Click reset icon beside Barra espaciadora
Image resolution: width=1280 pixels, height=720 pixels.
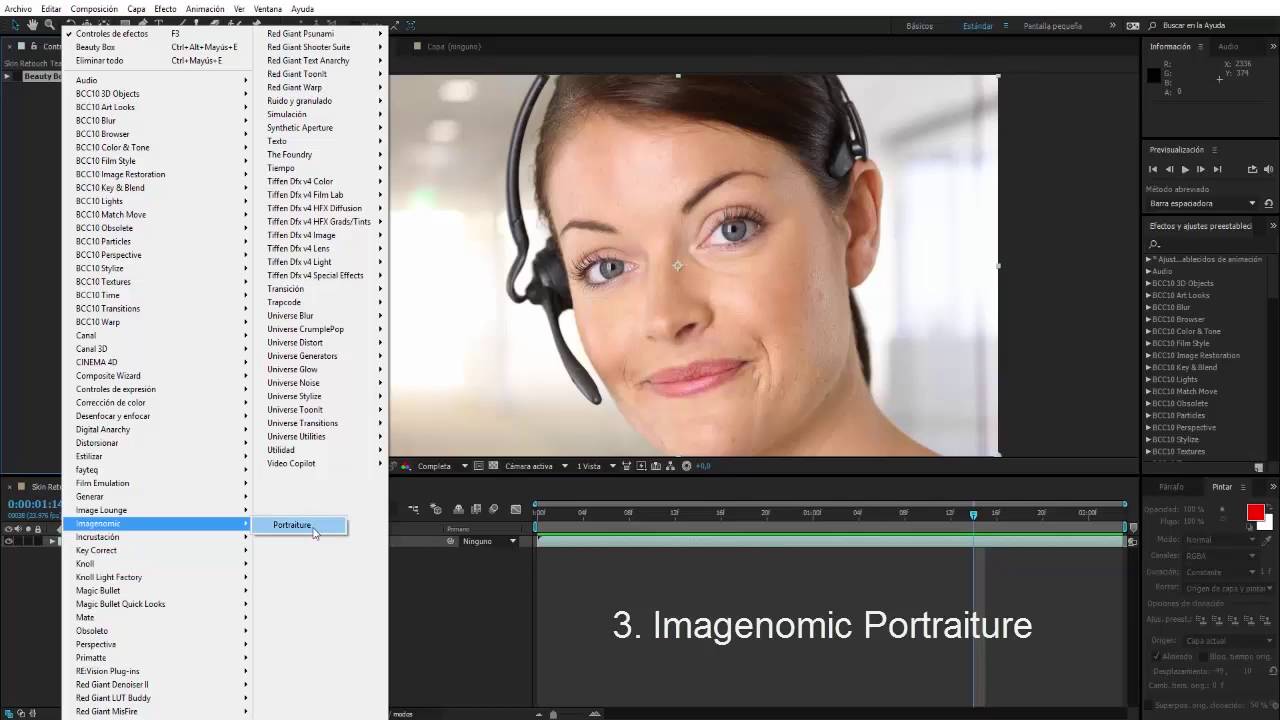[1269, 203]
